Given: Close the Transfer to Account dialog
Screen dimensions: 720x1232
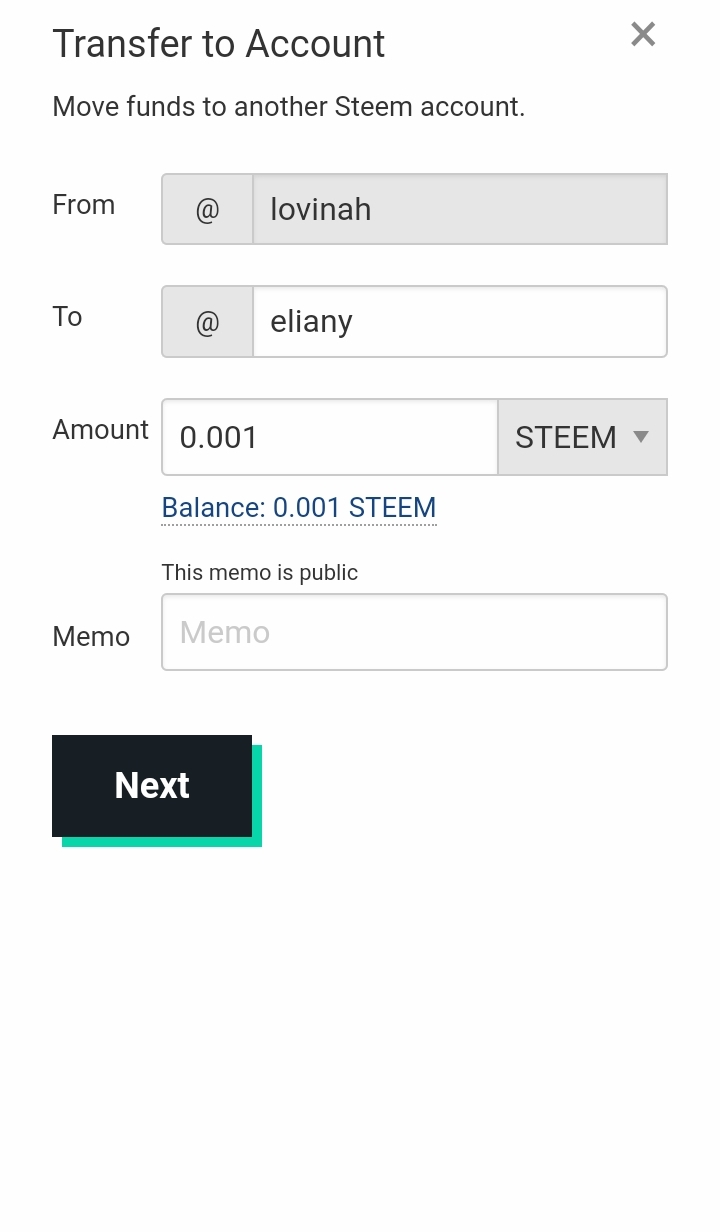Looking at the screenshot, I should pyautogui.click(x=643, y=35).
